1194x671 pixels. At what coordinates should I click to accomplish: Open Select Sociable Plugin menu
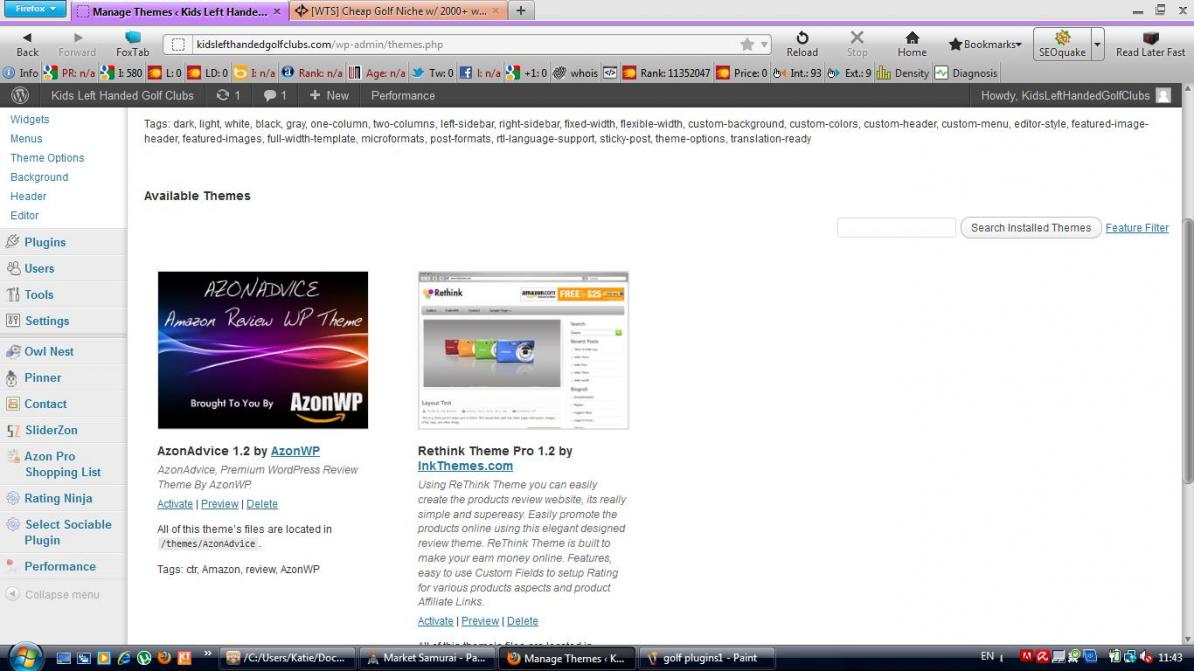tap(67, 532)
